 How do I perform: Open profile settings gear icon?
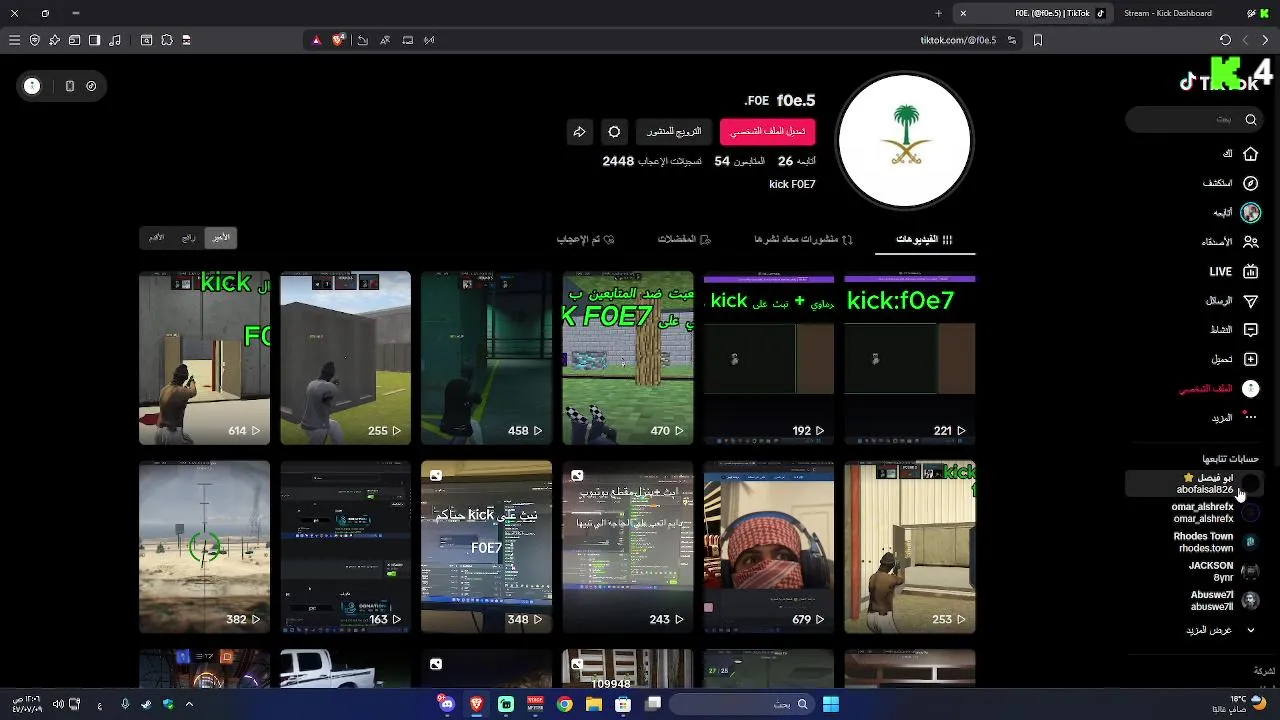click(x=614, y=132)
